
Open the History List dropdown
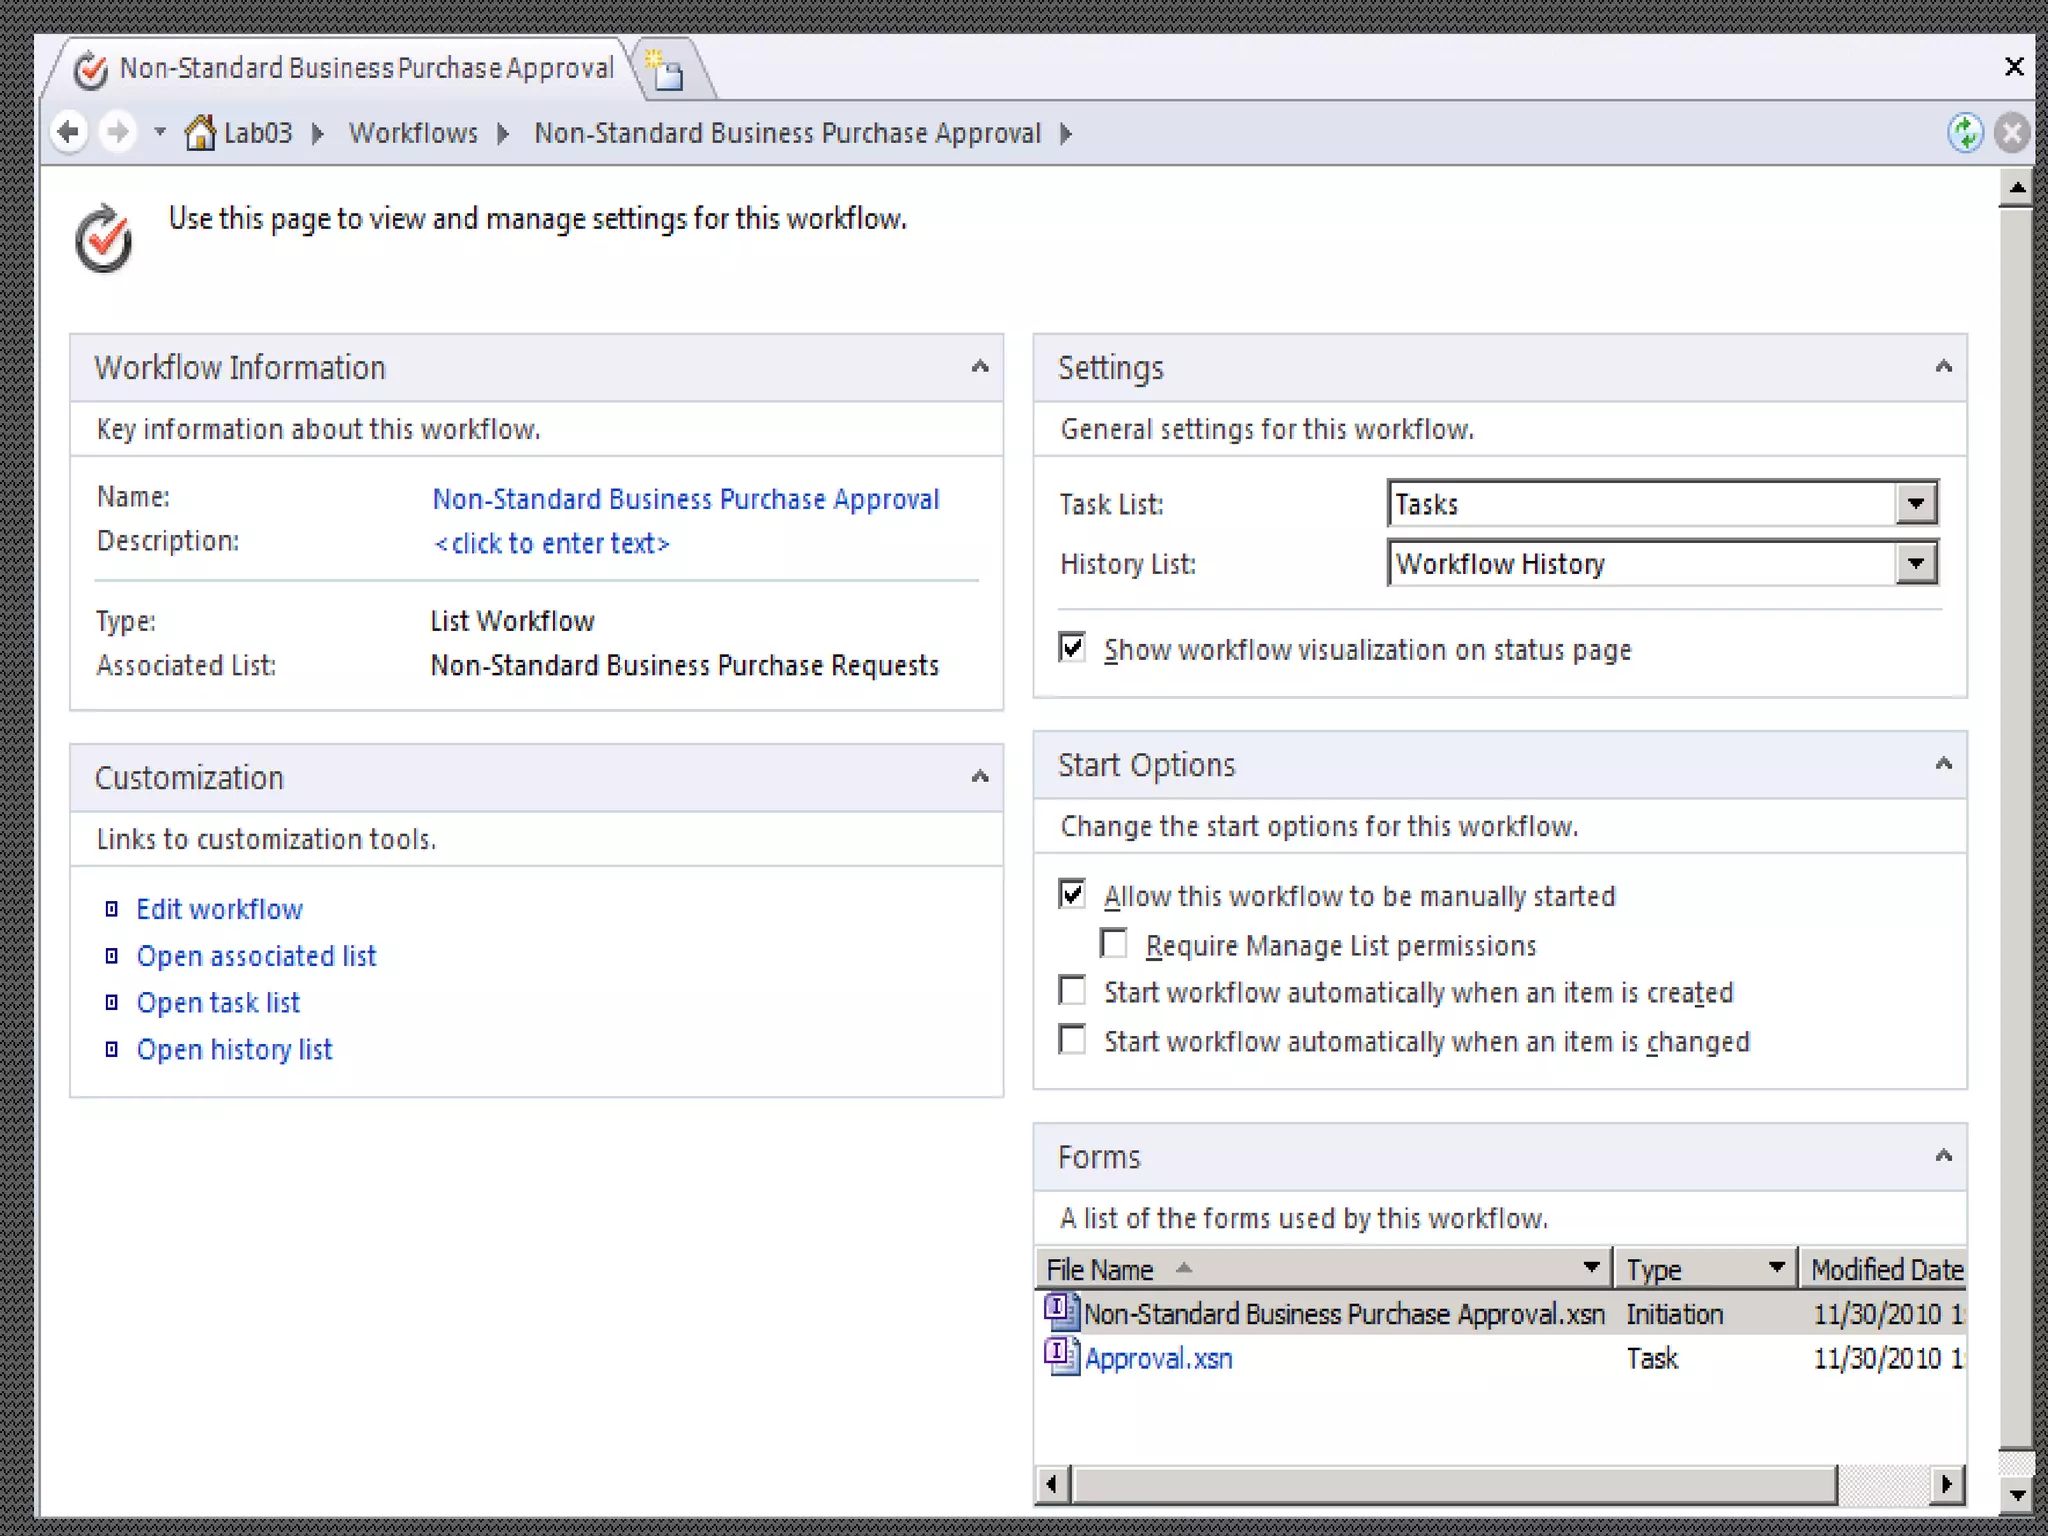pyautogui.click(x=1915, y=563)
